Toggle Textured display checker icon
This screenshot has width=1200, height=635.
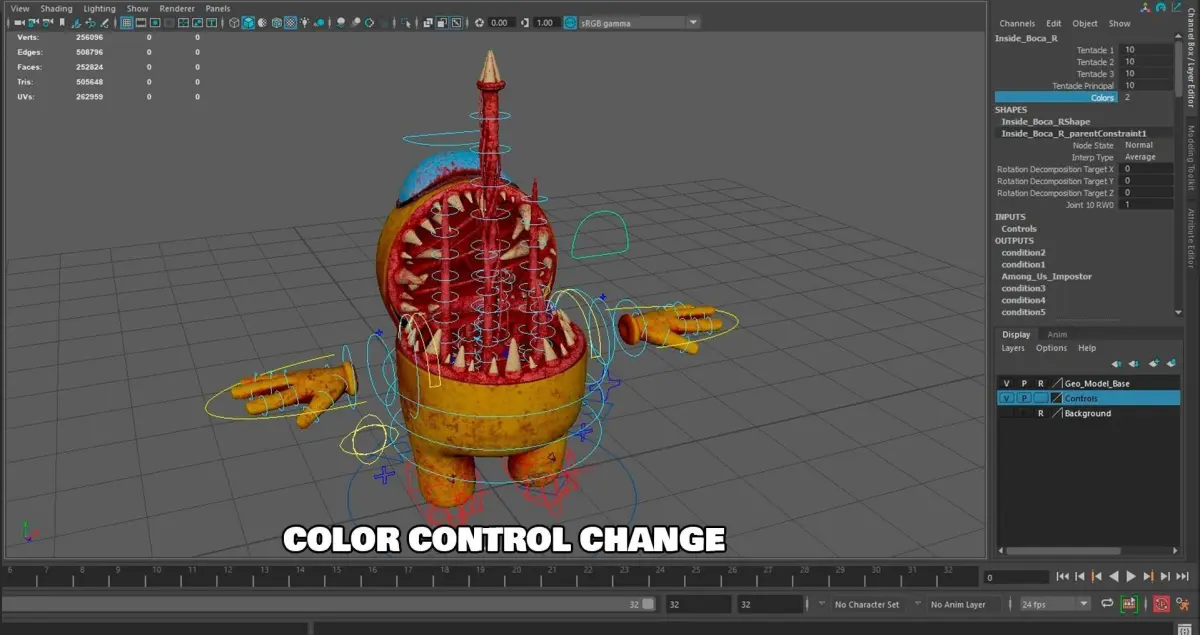[290, 22]
